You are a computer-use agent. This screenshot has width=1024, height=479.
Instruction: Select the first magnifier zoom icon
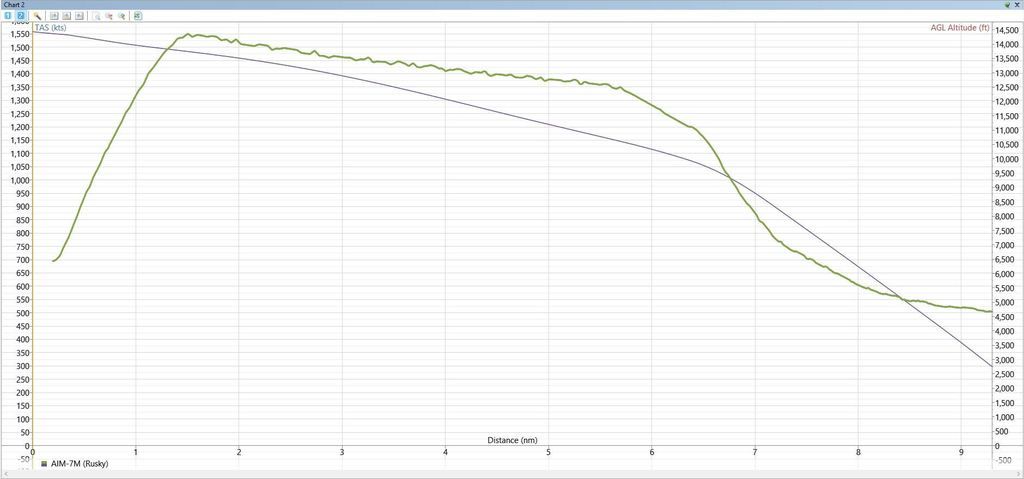[x=97, y=16]
